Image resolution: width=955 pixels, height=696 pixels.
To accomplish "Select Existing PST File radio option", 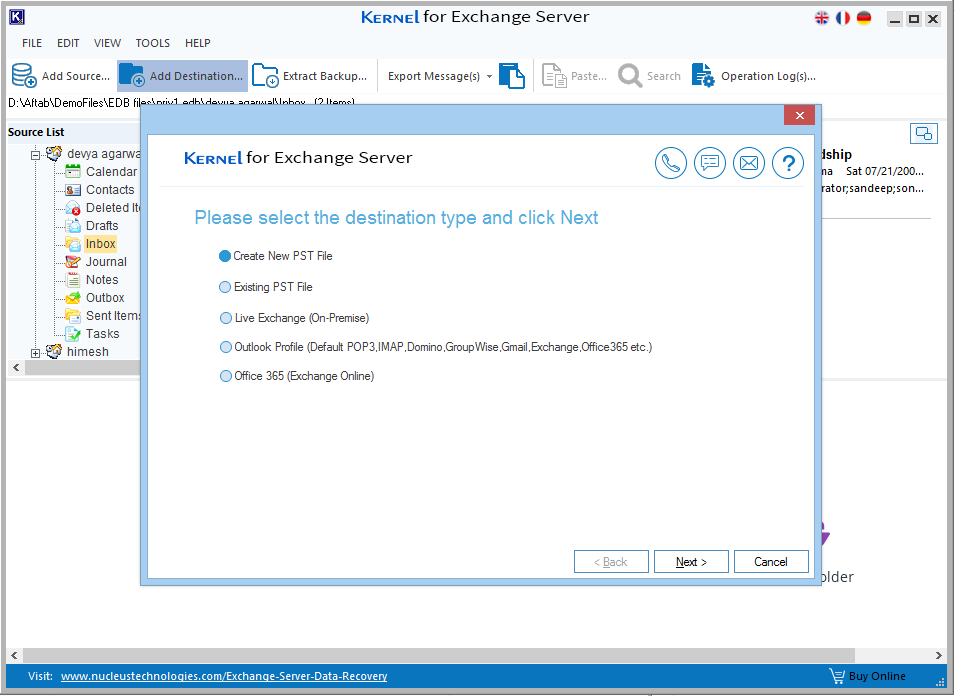I will (225, 287).
